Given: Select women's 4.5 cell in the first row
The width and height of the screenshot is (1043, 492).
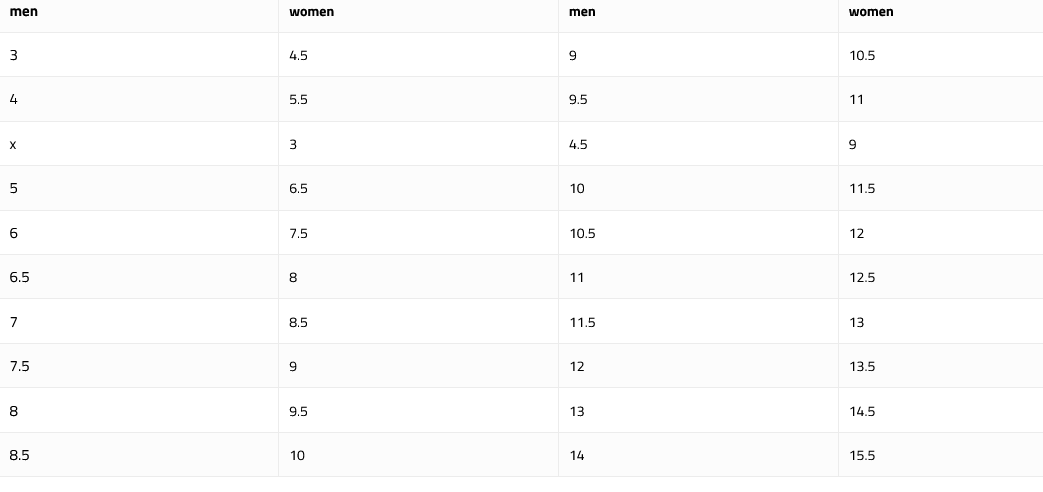Looking at the screenshot, I should pos(298,56).
